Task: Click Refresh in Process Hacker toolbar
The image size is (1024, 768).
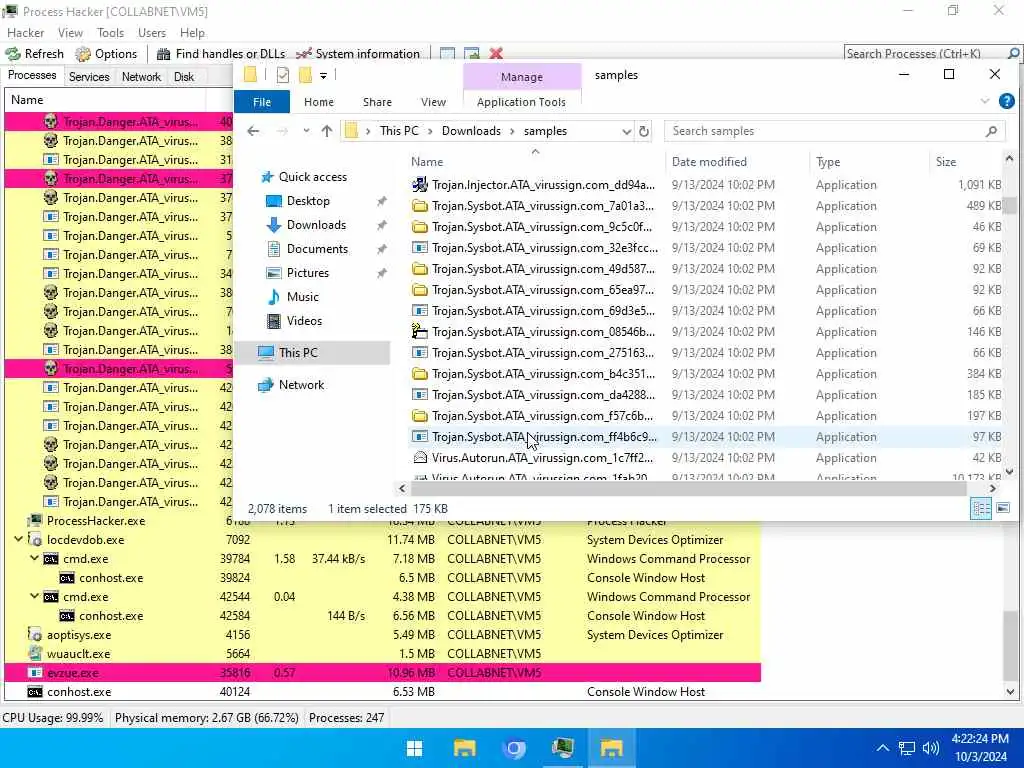Action: coord(35,54)
